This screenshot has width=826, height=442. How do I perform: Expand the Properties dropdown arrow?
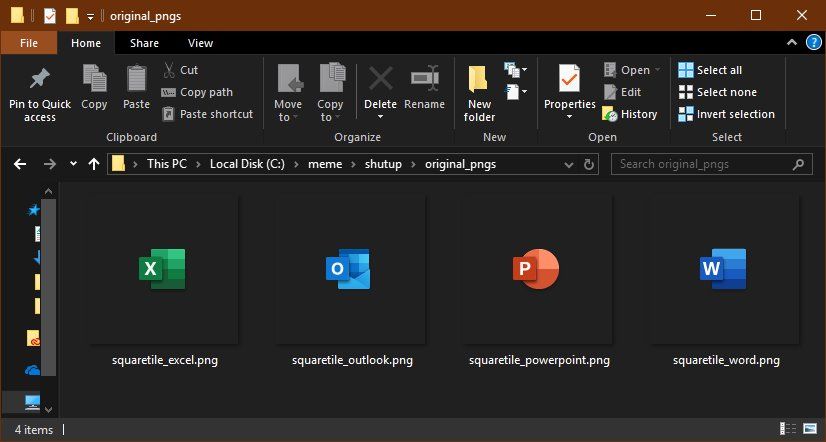[x=569, y=116]
